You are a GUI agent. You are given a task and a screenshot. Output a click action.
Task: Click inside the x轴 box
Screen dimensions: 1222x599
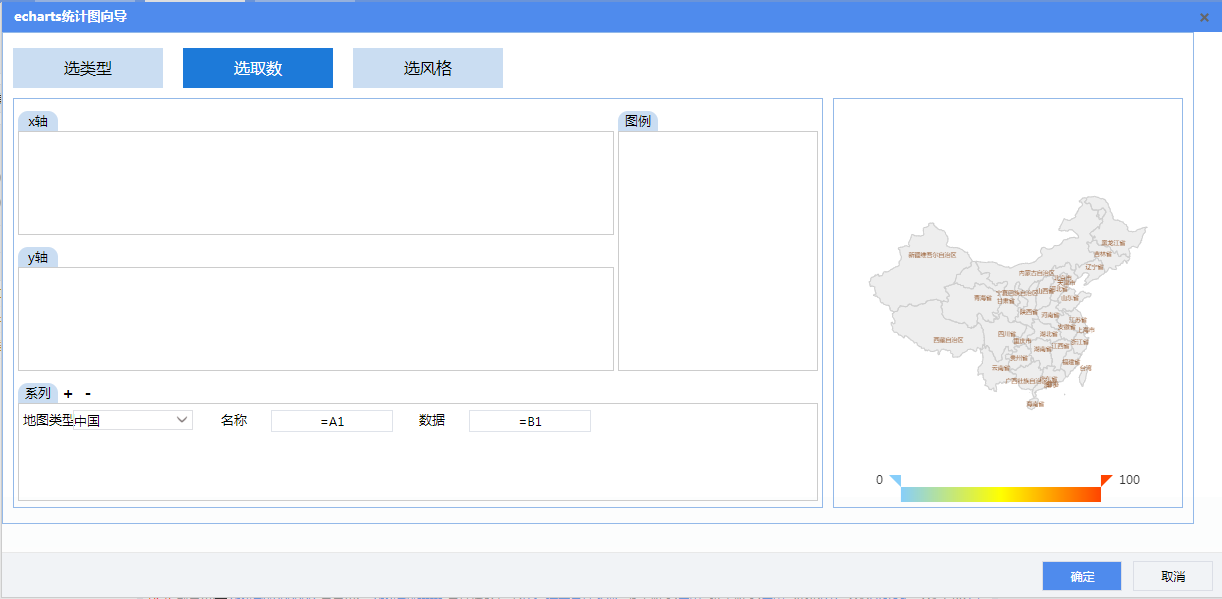click(x=315, y=182)
